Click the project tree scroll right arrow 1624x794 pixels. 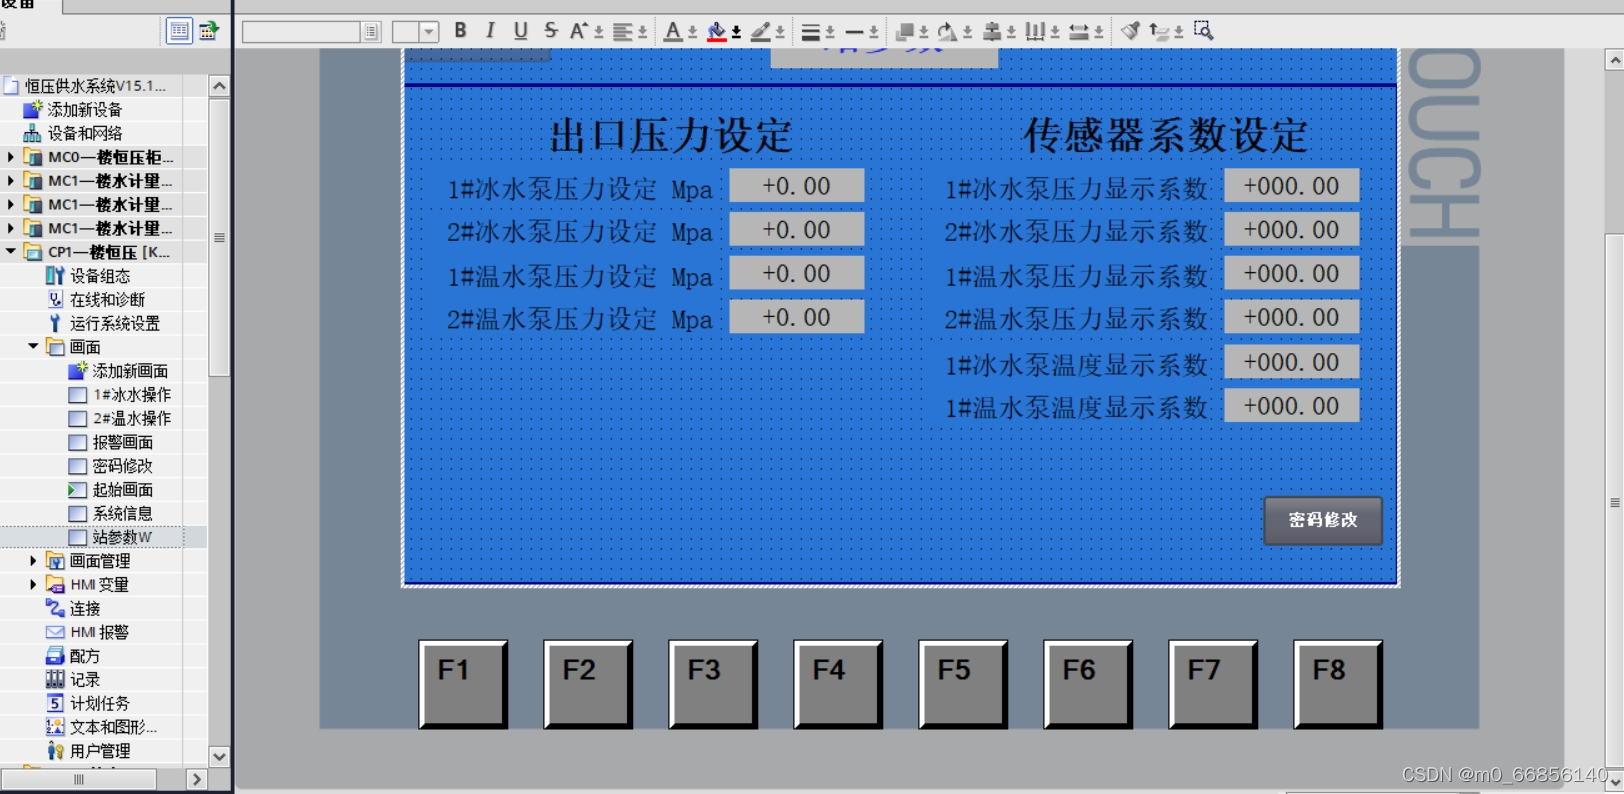click(196, 779)
